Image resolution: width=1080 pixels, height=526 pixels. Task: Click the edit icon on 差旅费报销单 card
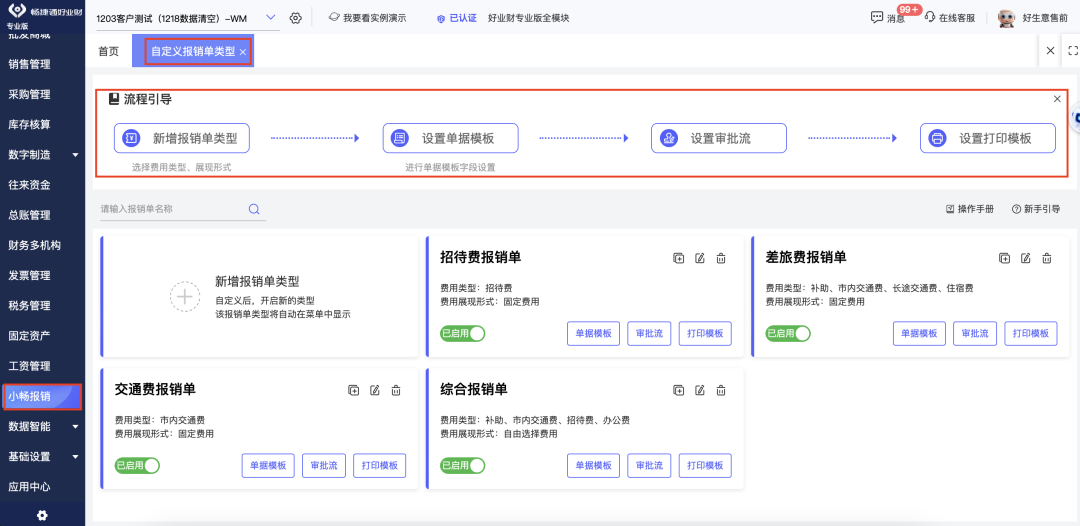coord(1025,258)
